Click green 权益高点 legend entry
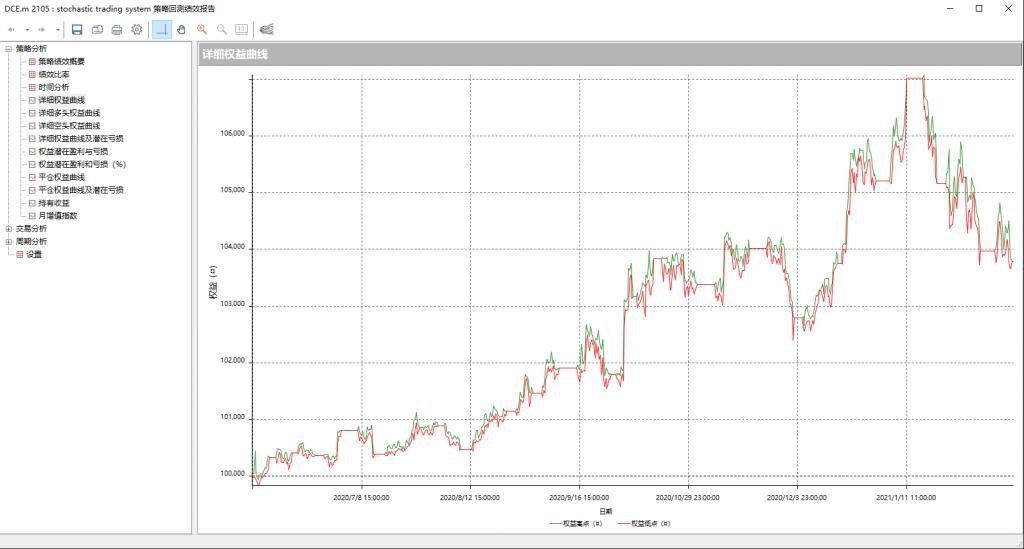1024x549 pixels. coord(576,524)
